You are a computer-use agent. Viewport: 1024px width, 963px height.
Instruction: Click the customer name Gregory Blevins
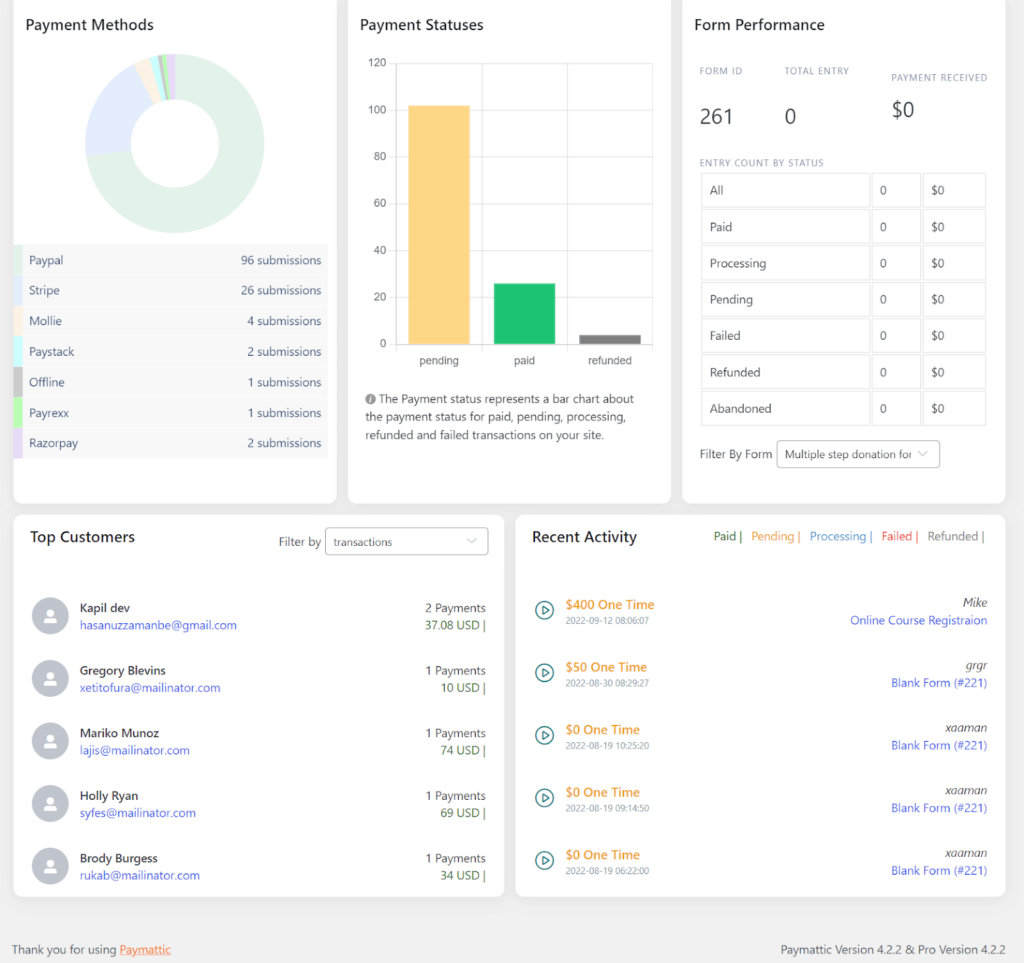click(123, 671)
